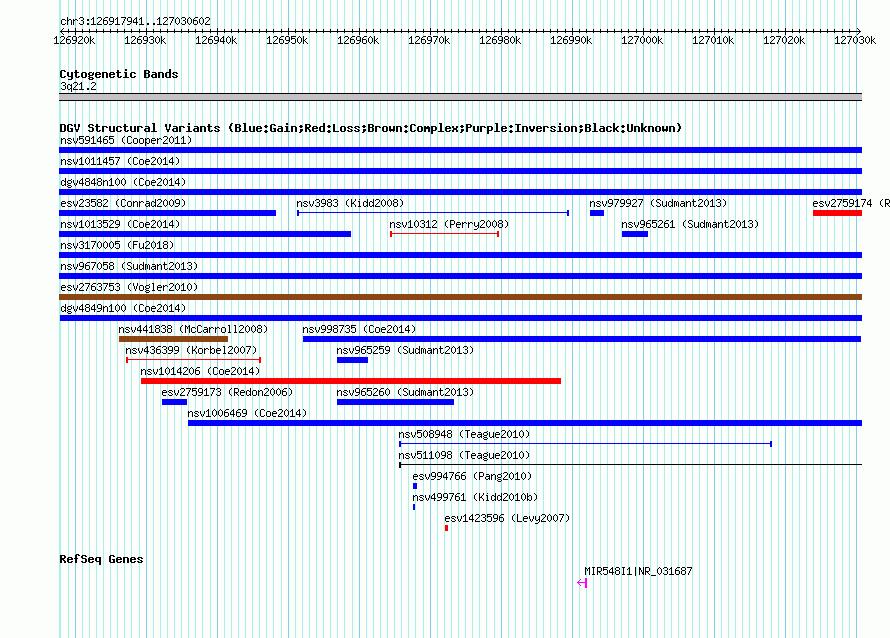Open dgv4849n100 (Coe2014) label

(123, 308)
